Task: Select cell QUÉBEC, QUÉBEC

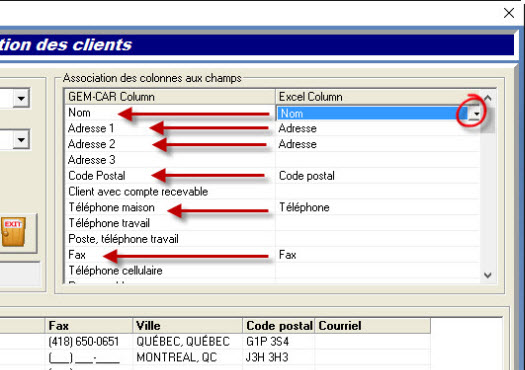Action: tap(188, 342)
